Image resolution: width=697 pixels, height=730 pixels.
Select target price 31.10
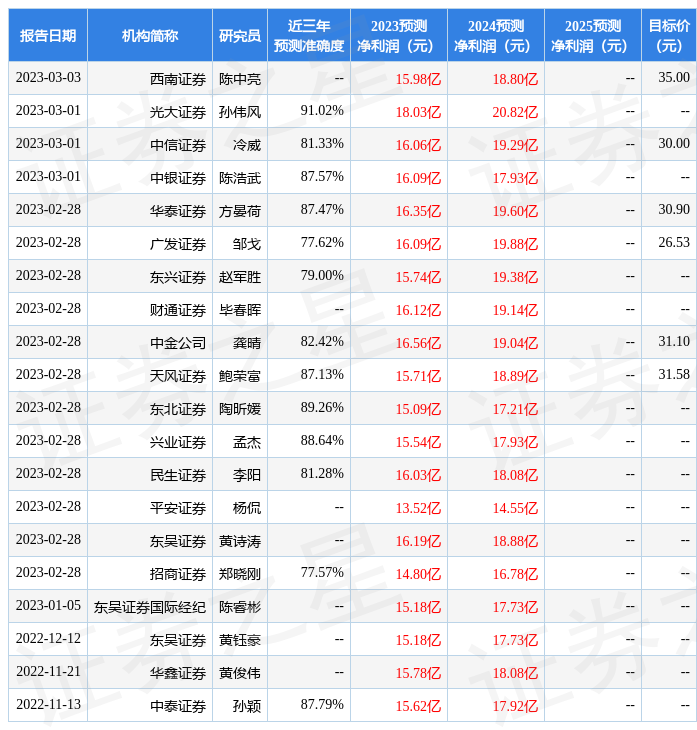pyautogui.click(x=674, y=342)
